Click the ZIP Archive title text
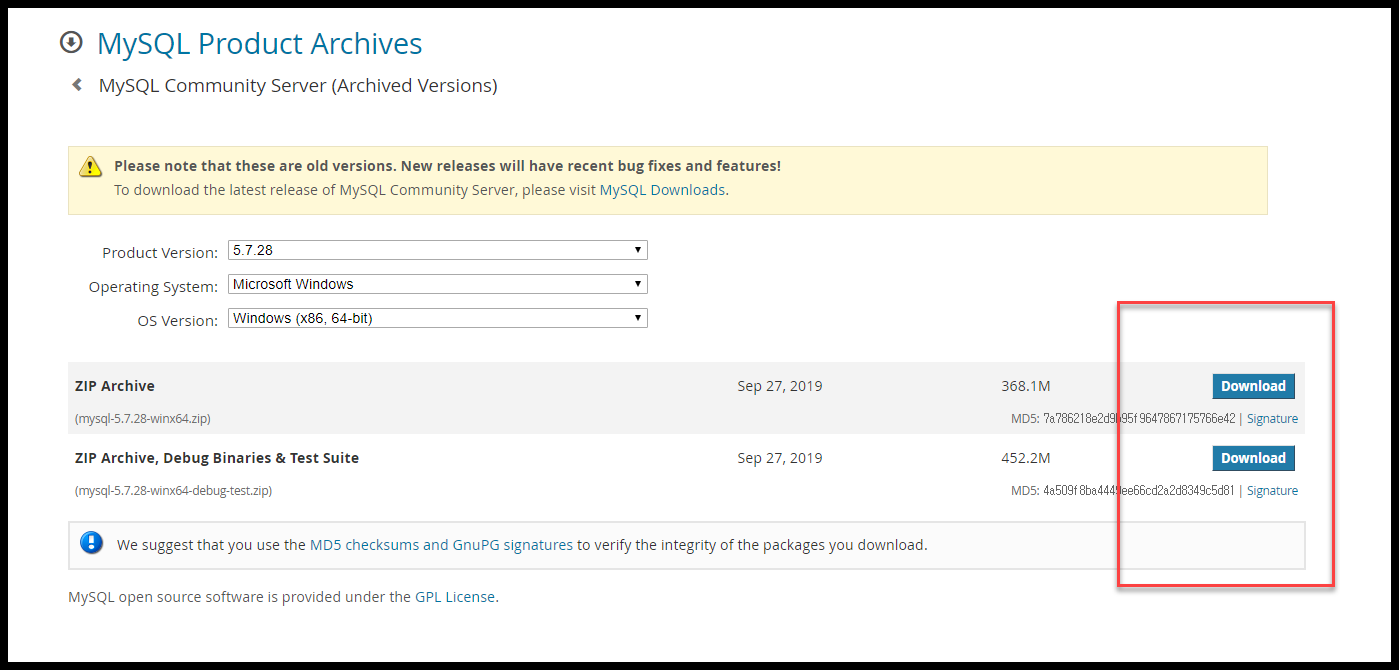This screenshot has width=1399, height=670. tap(115, 386)
